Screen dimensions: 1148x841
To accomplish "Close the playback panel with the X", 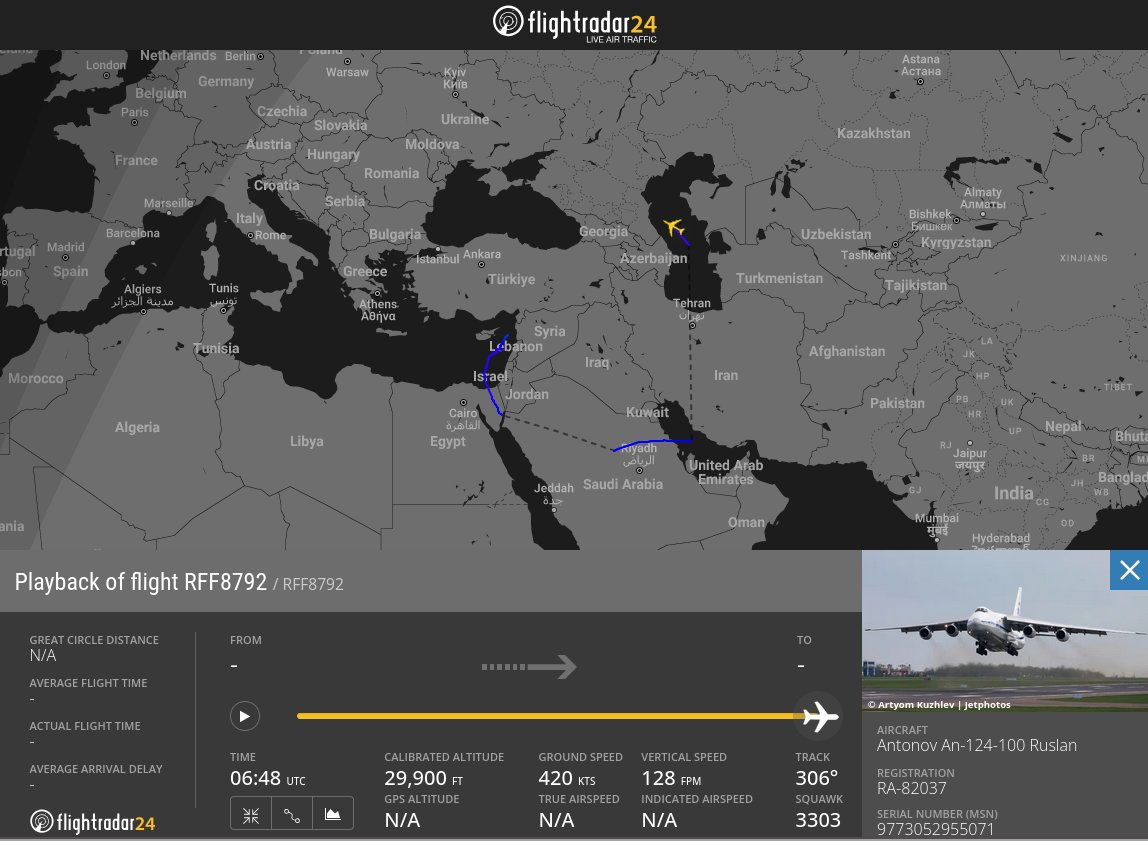I will pos(1129,570).
